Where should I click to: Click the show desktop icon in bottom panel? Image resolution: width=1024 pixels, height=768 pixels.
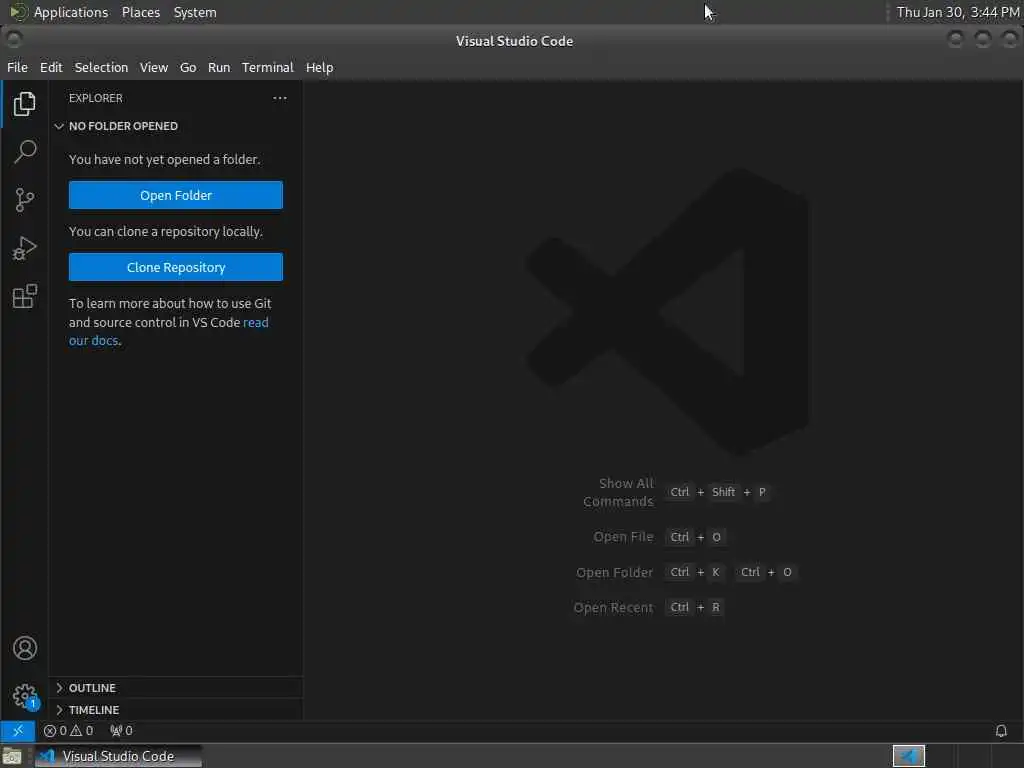pos(12,756)
